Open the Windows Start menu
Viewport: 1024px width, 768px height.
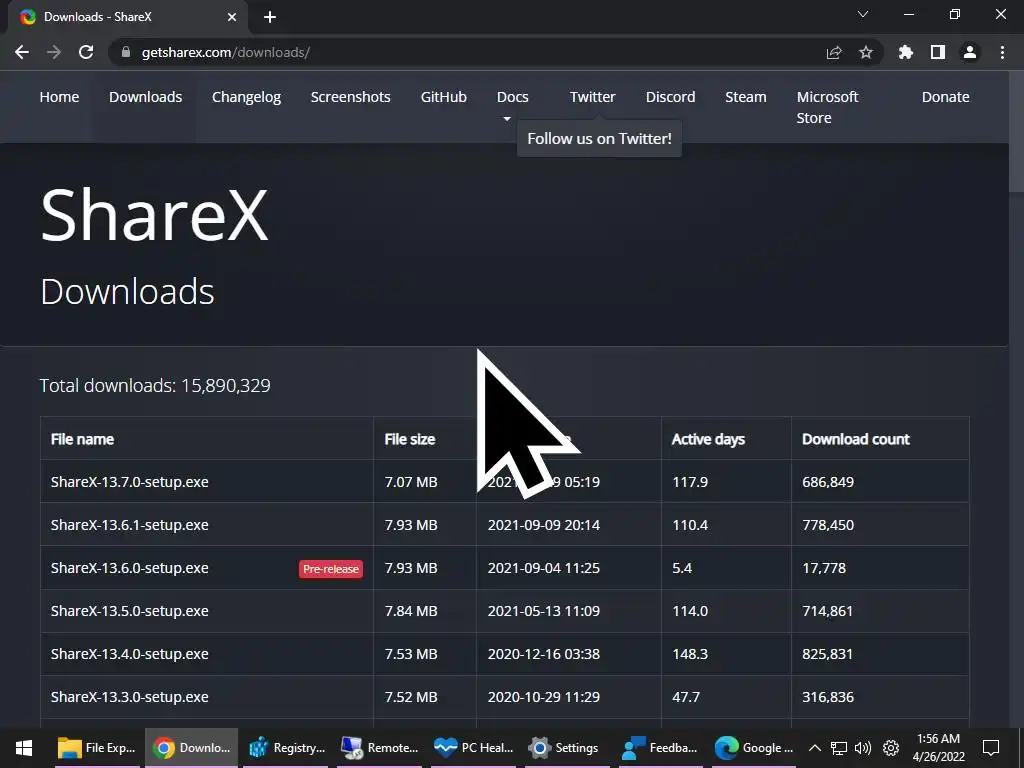(x=24, y=748)
